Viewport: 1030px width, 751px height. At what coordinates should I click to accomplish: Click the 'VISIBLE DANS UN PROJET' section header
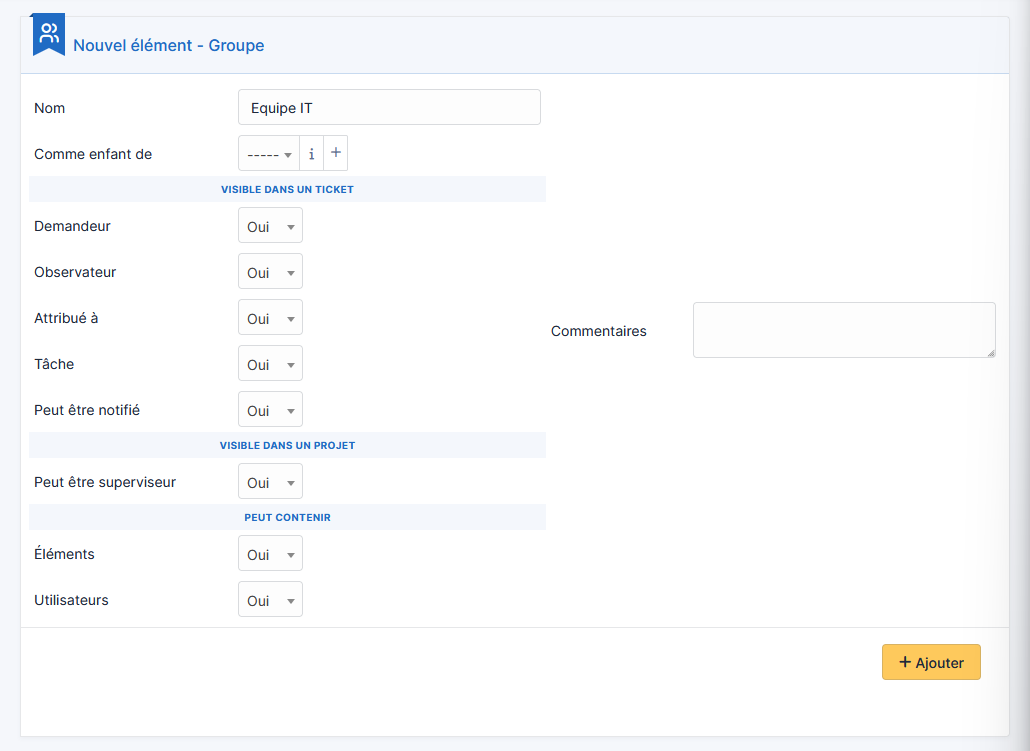(287, 445)
